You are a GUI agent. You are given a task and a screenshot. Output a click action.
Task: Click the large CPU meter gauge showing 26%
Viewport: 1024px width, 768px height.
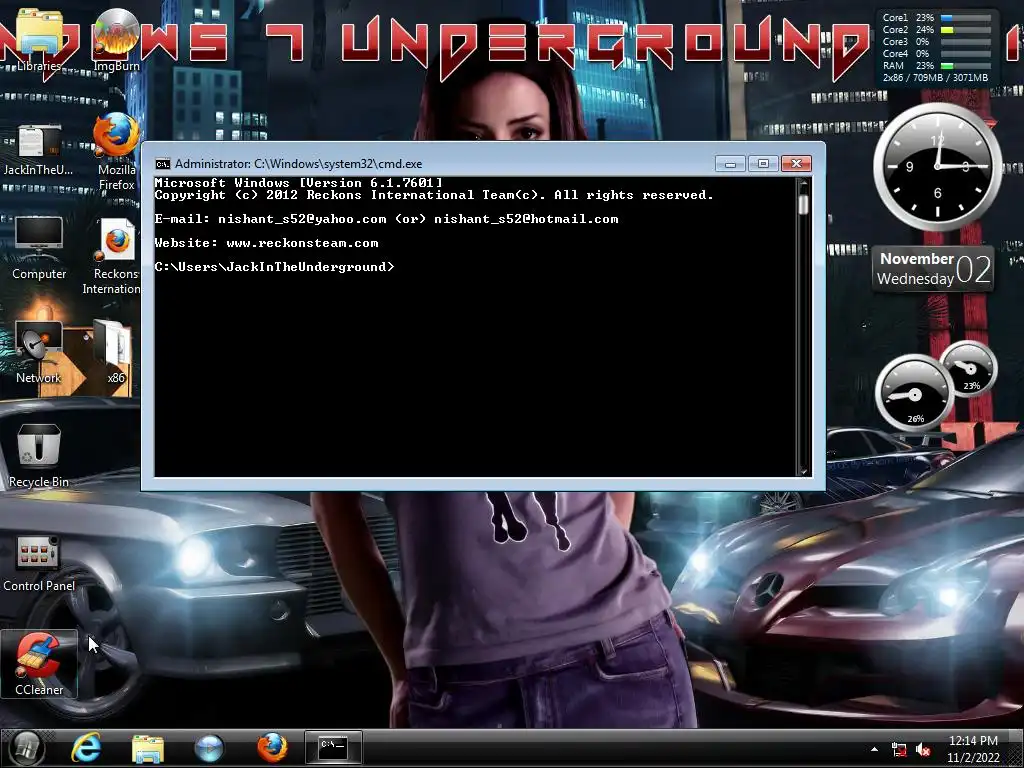click(914, 394)
